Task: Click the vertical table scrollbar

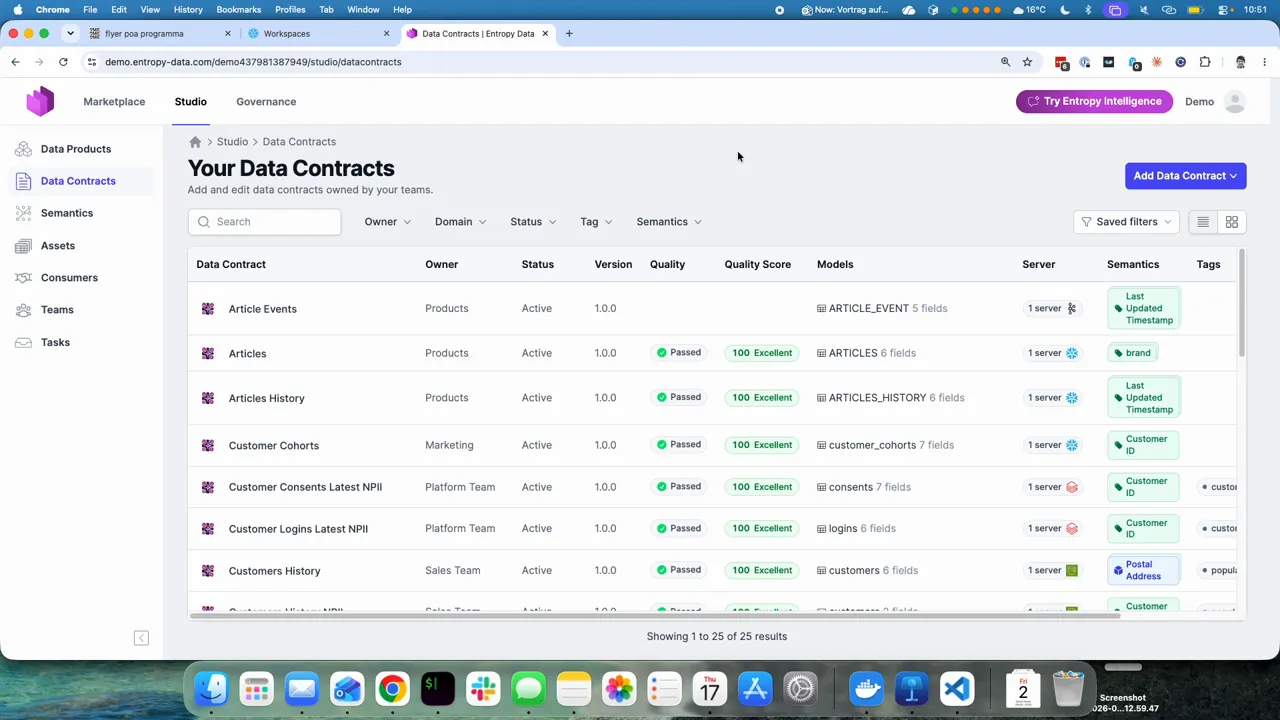Action: [1241, 303]
